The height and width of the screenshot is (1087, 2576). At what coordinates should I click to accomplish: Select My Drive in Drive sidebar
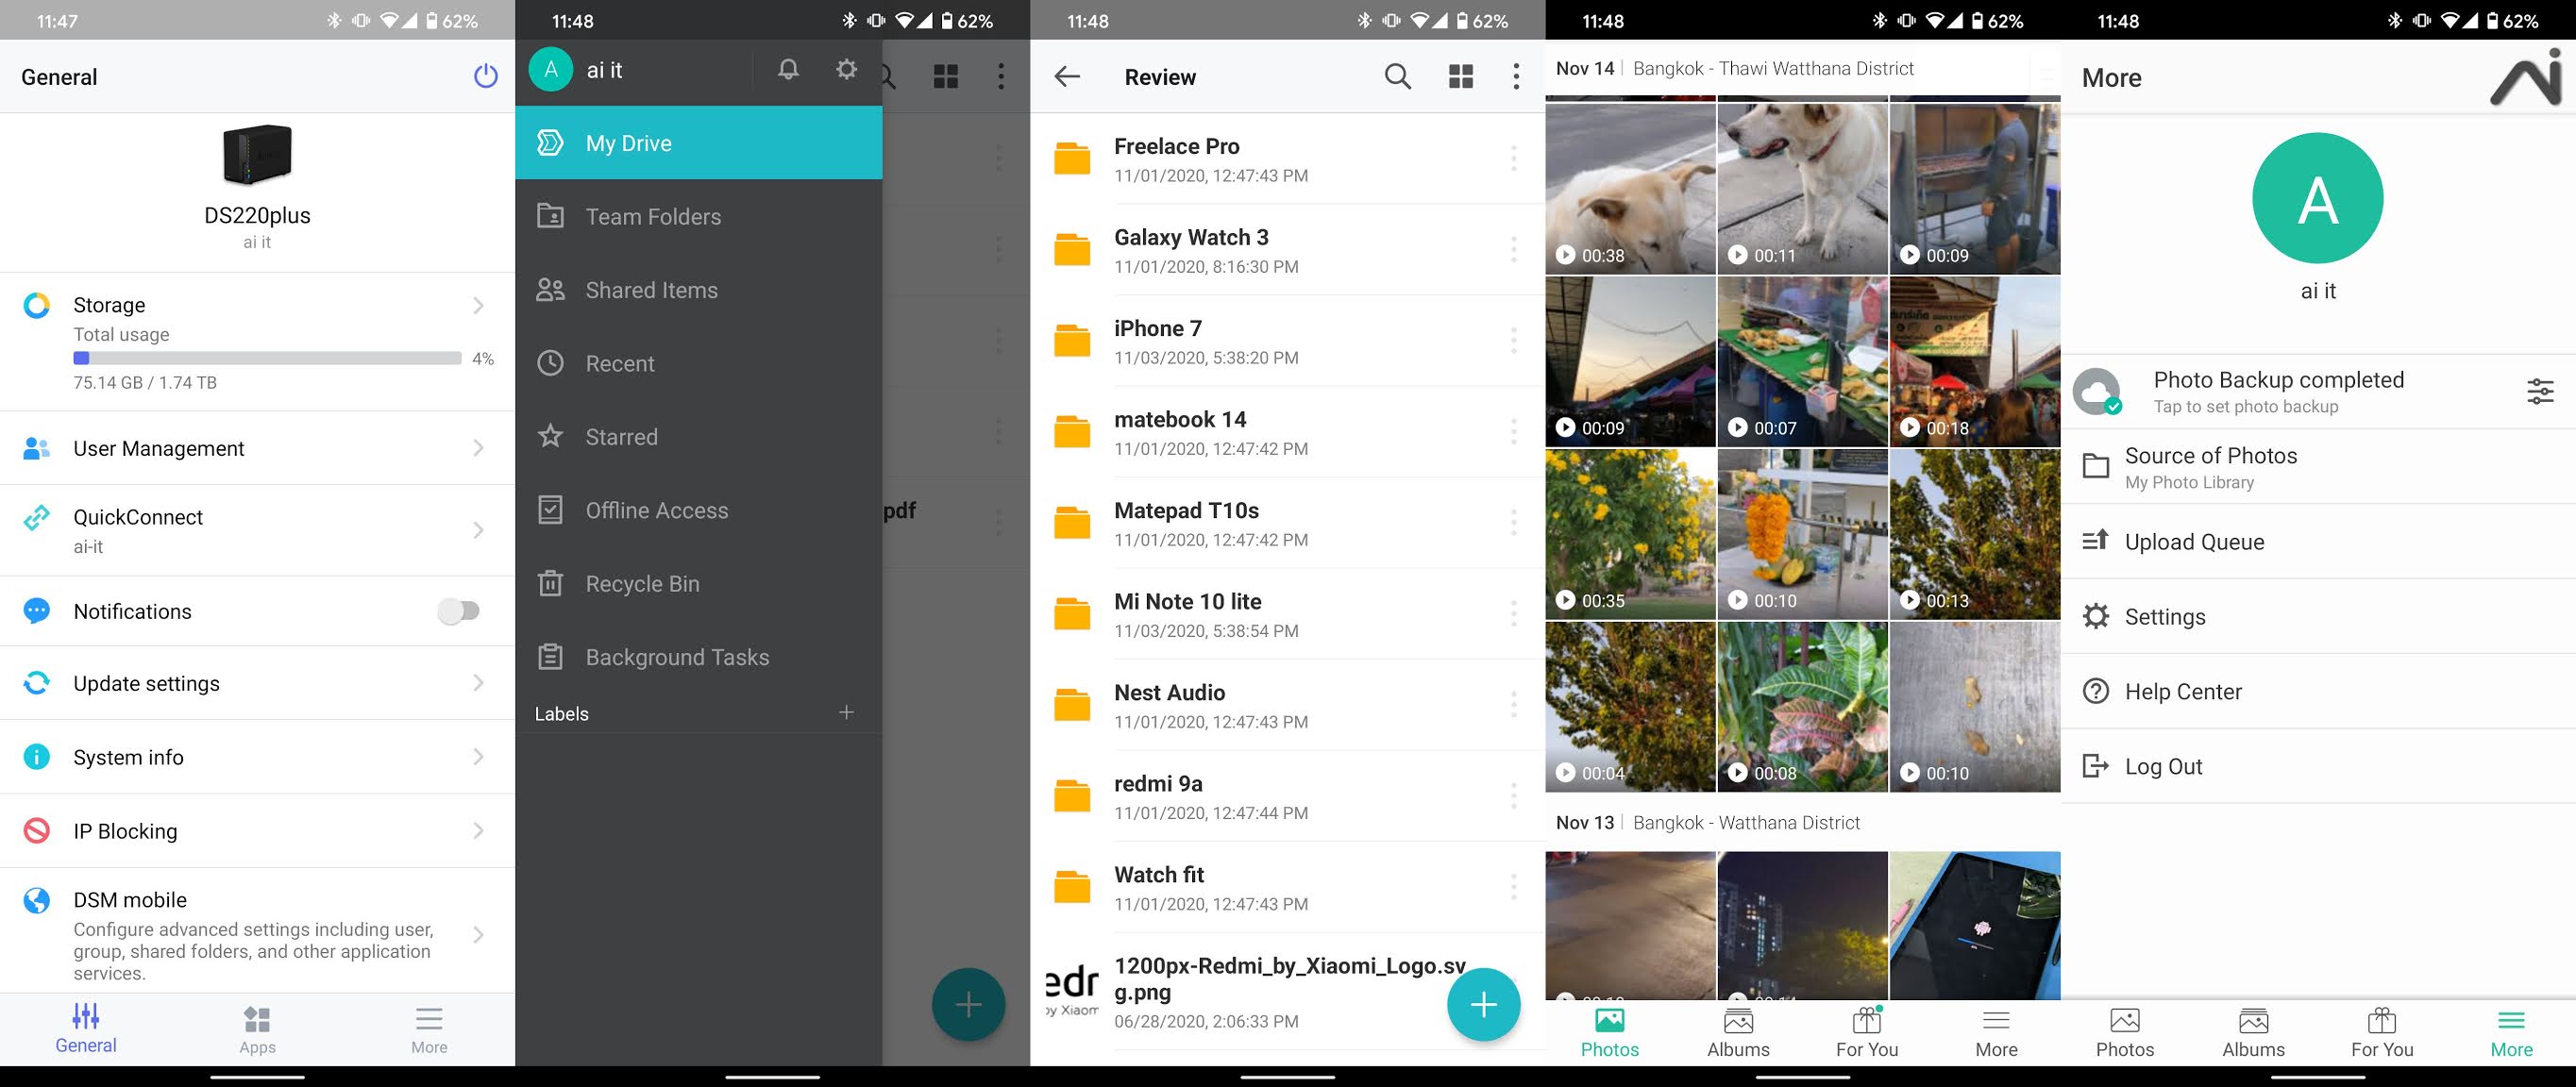[x=698, y=143]
